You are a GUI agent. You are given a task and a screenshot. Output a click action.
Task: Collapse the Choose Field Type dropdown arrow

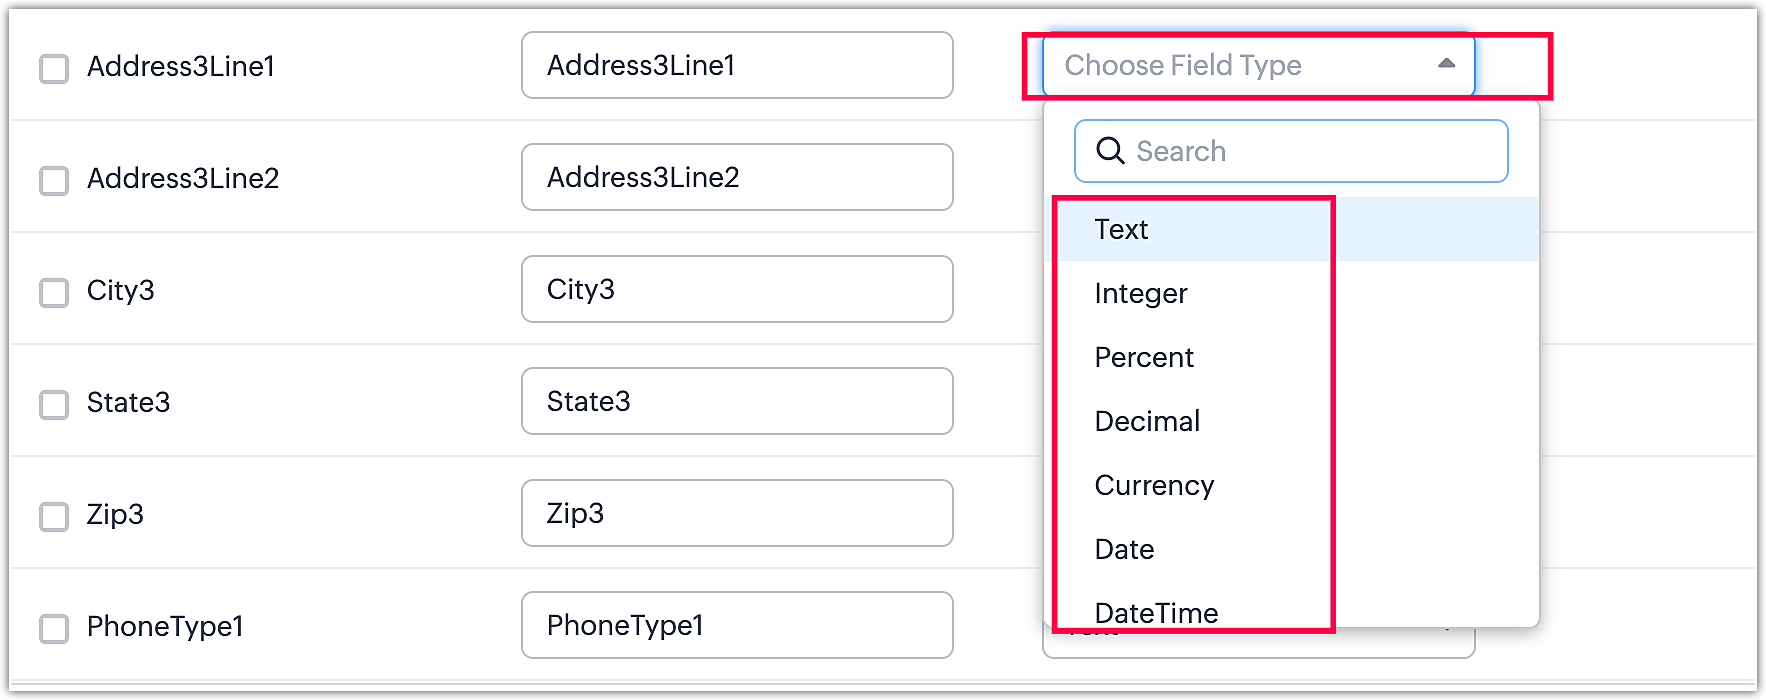(1446, 64)
